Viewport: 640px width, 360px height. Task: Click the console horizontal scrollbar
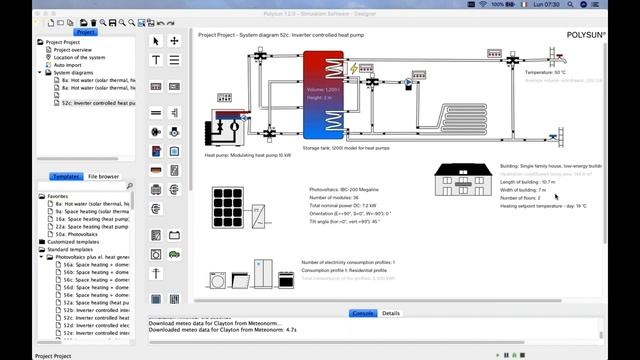pyautogui.click(x=336, y=342)
